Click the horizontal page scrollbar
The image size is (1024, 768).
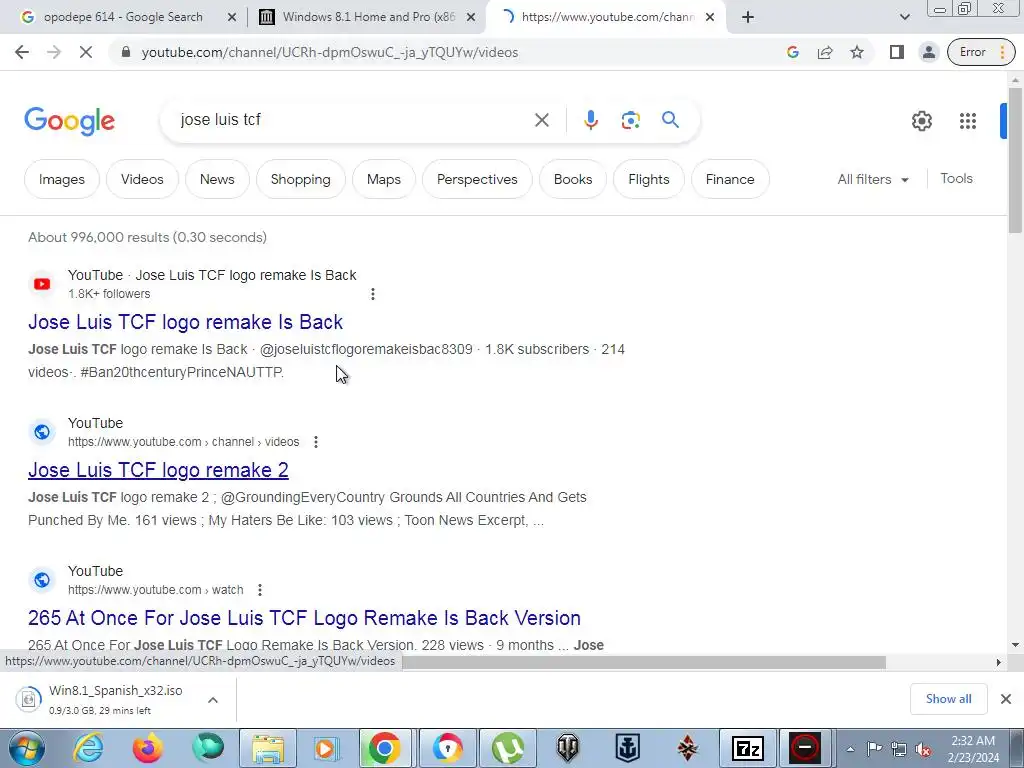pos(643,662)
